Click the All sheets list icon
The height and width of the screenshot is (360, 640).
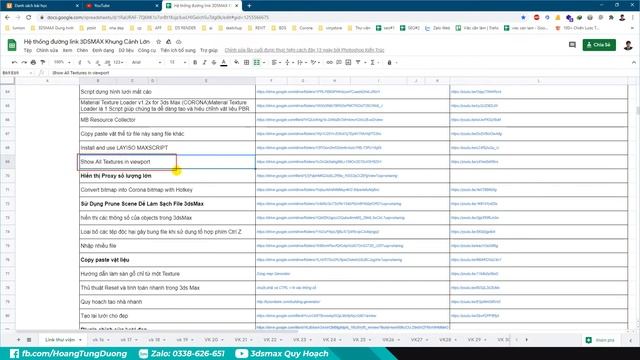pyautogui.click(x=29, y=340)
